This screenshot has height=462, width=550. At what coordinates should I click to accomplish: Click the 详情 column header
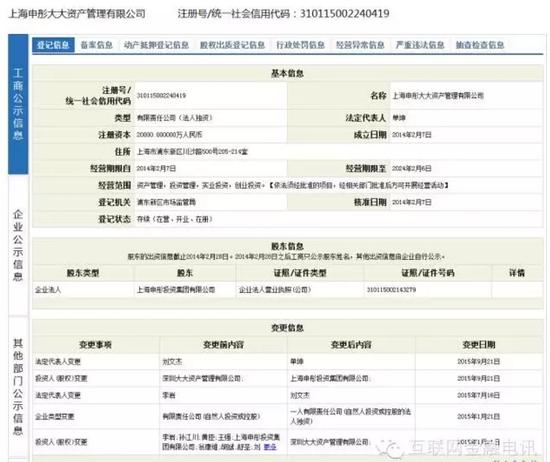517,273
